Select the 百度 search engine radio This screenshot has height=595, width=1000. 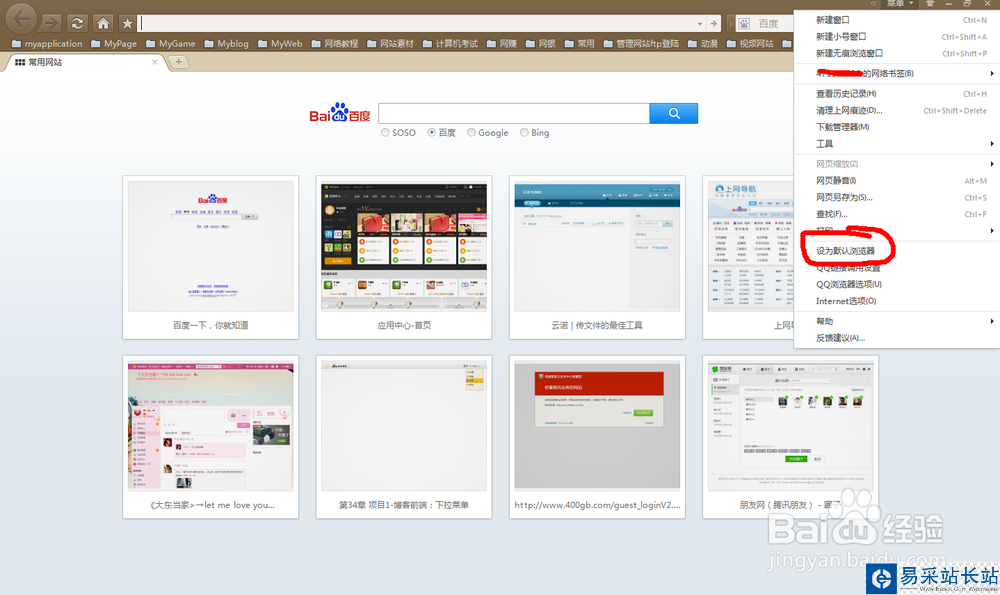[432, 133]
